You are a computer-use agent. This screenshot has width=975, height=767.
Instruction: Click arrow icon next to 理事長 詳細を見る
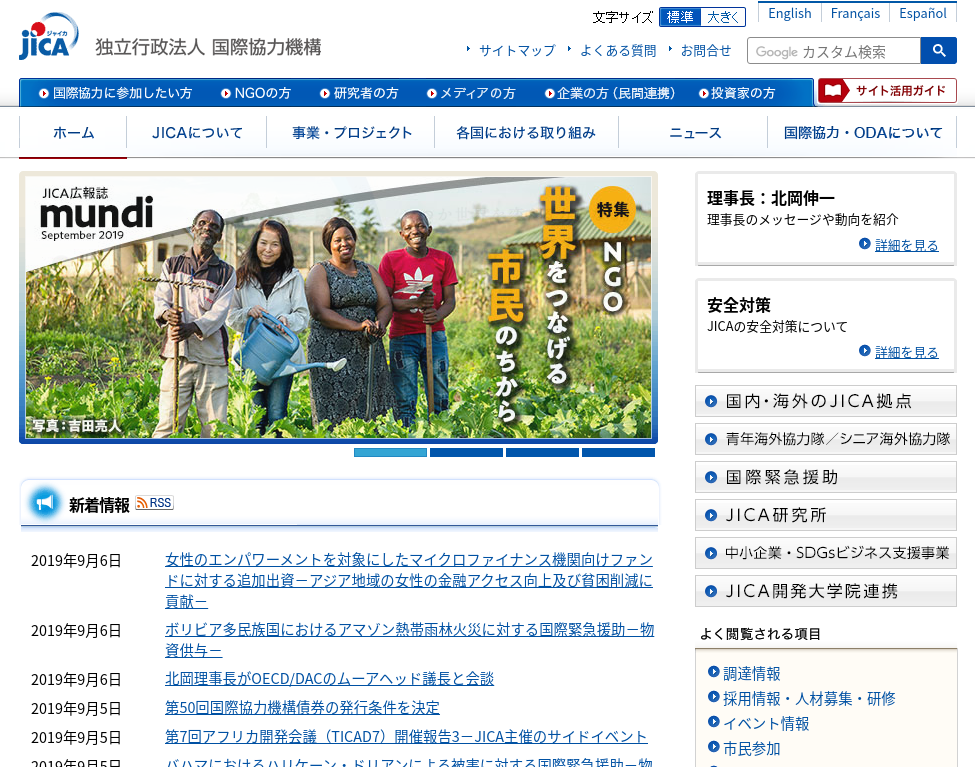(864, 244)
